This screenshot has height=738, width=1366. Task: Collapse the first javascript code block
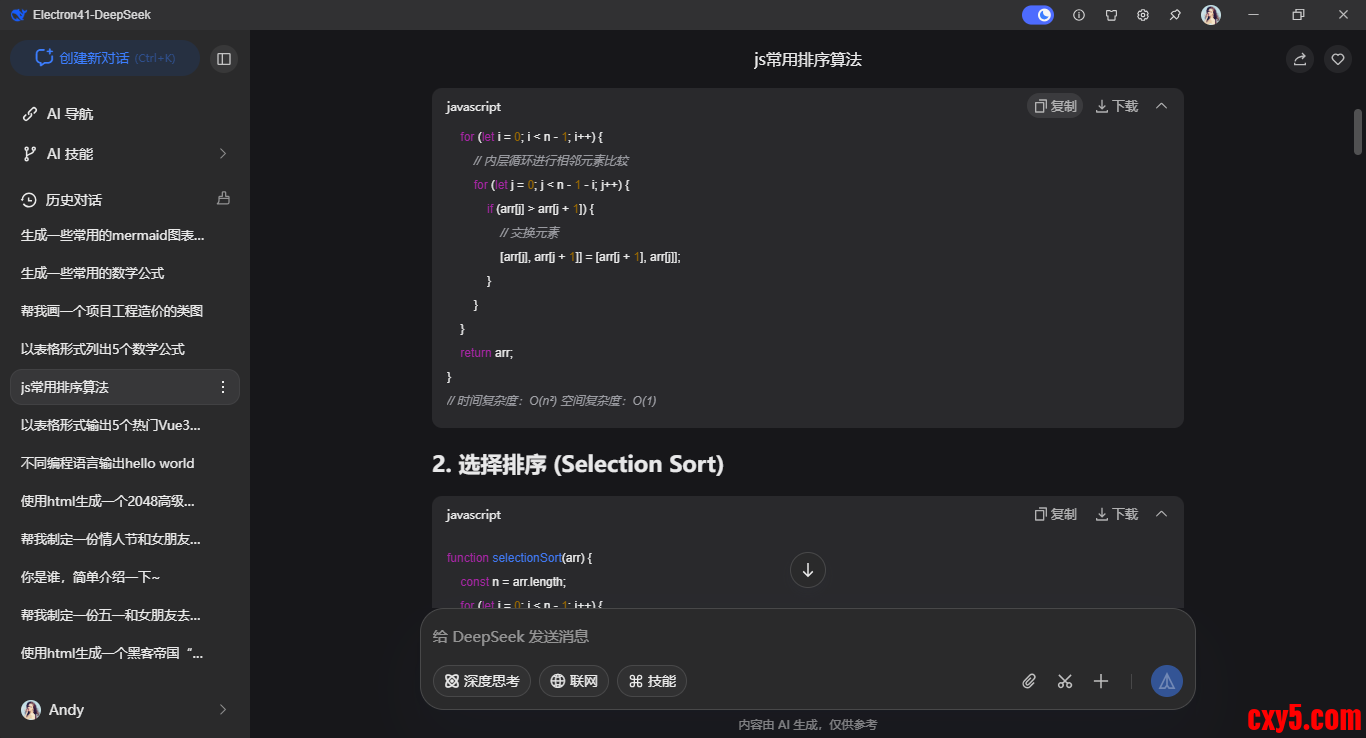[x=1161, y=106]
